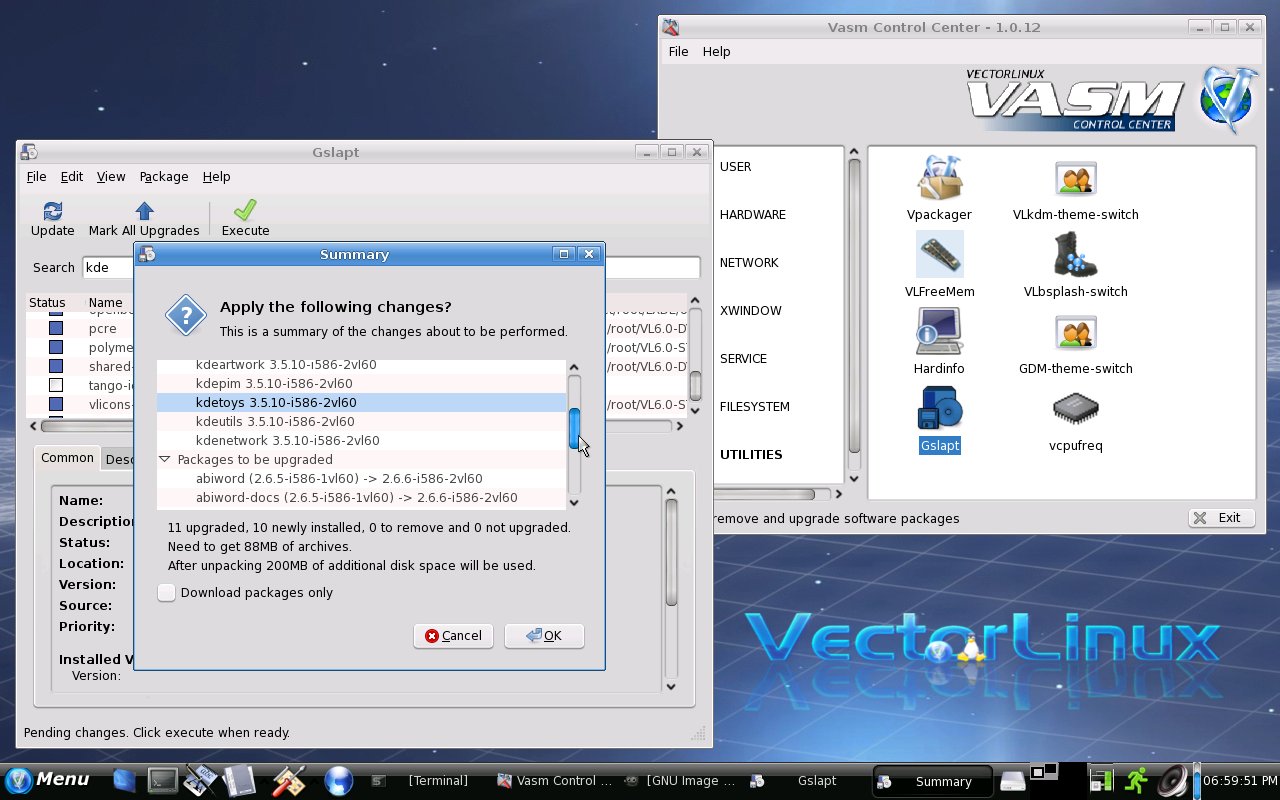Viewport: 1280px width, 800px height.
Task: Switch to the Common tab
Action: coord(67,458)
